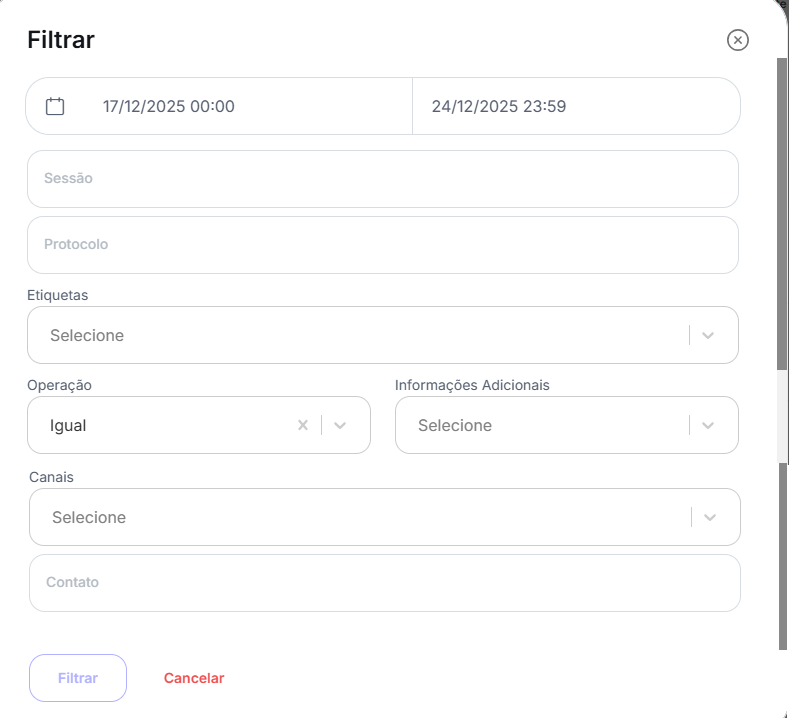Expand Informações Adicionais dropdown chevron
The image size is (791, 718).
pos(708,425)
